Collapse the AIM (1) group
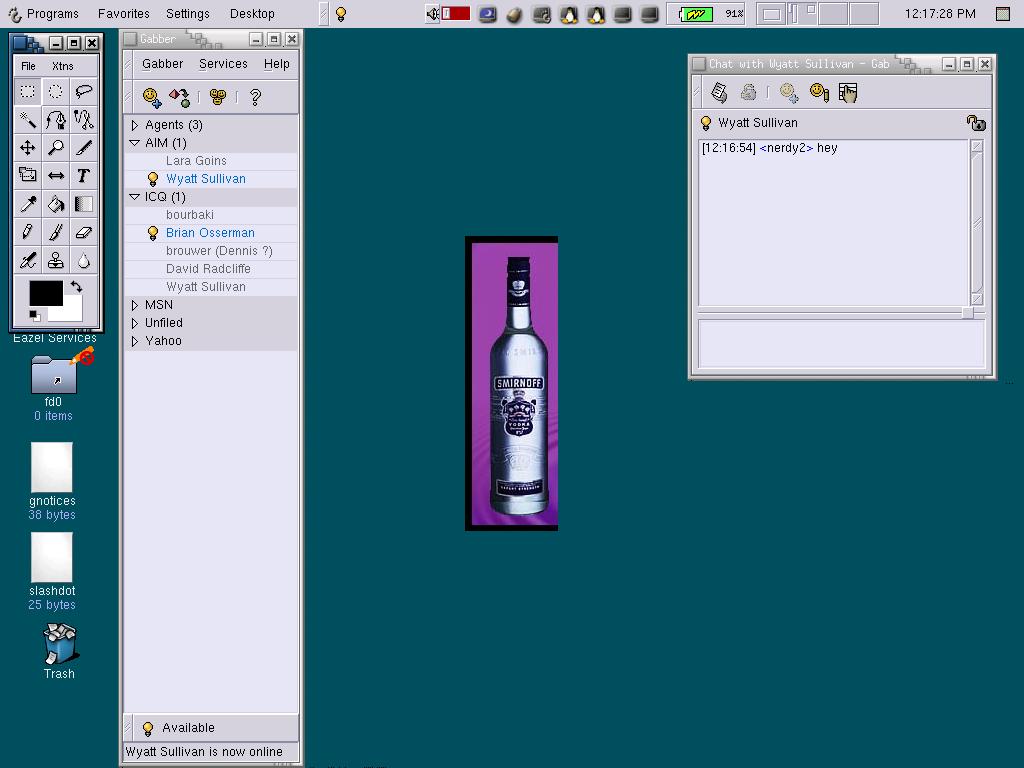Image resolution: width=1024 pixels, height=768 pixels. coord(135,142)
